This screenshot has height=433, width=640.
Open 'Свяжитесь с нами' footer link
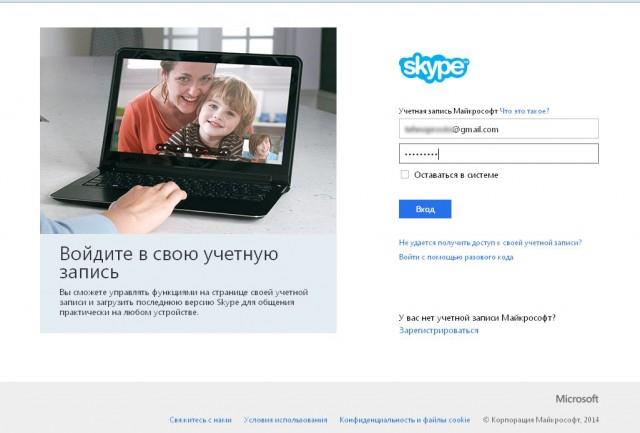click(x=200, y=420)
